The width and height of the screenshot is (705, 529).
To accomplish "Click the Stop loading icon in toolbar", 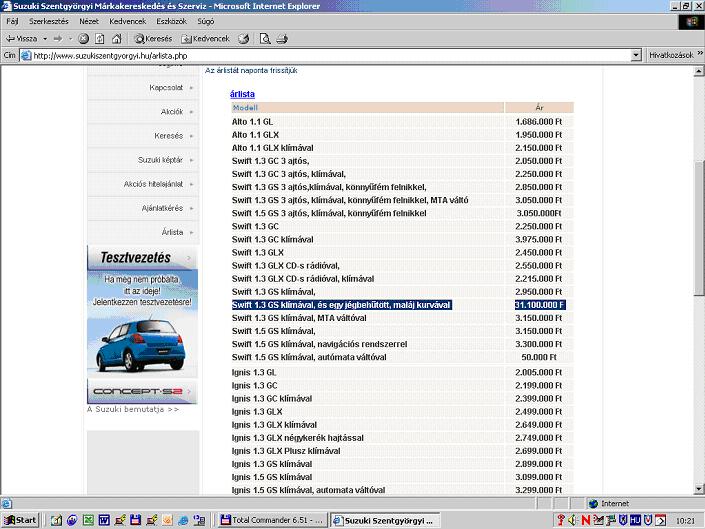I will (84, 39).
